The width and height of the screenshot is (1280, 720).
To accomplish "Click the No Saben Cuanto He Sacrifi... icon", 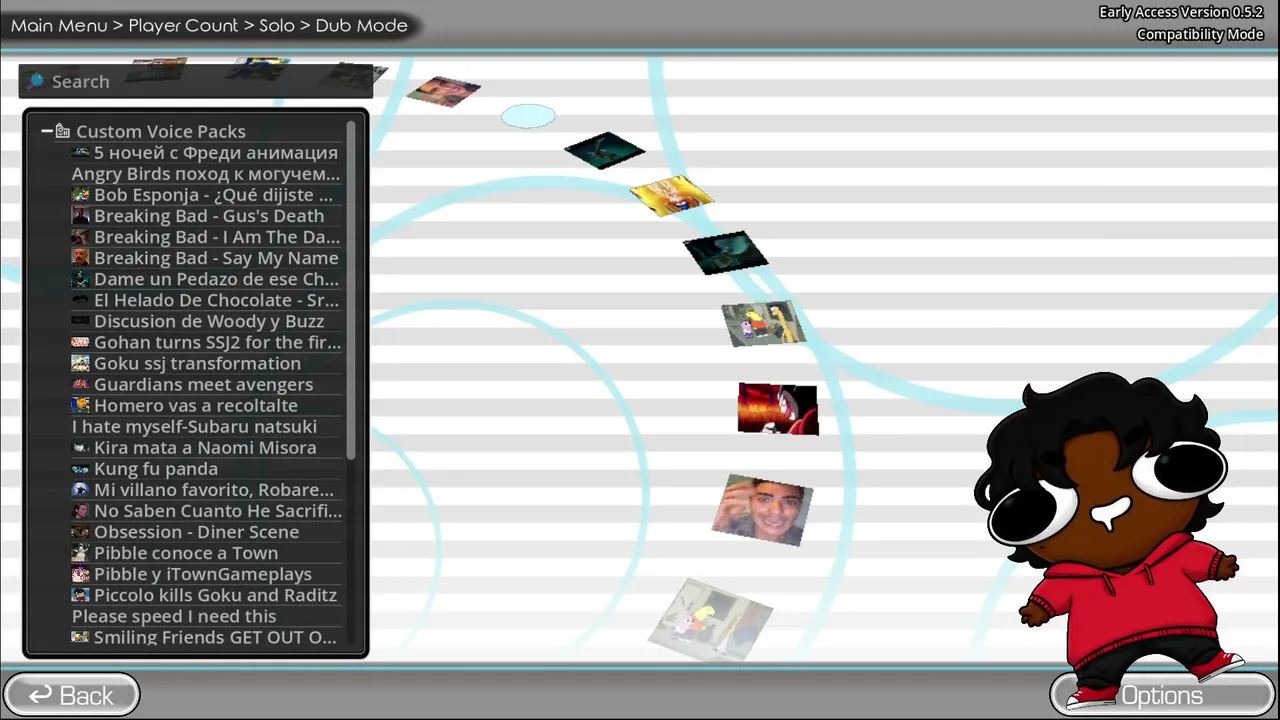I will 81,511.
